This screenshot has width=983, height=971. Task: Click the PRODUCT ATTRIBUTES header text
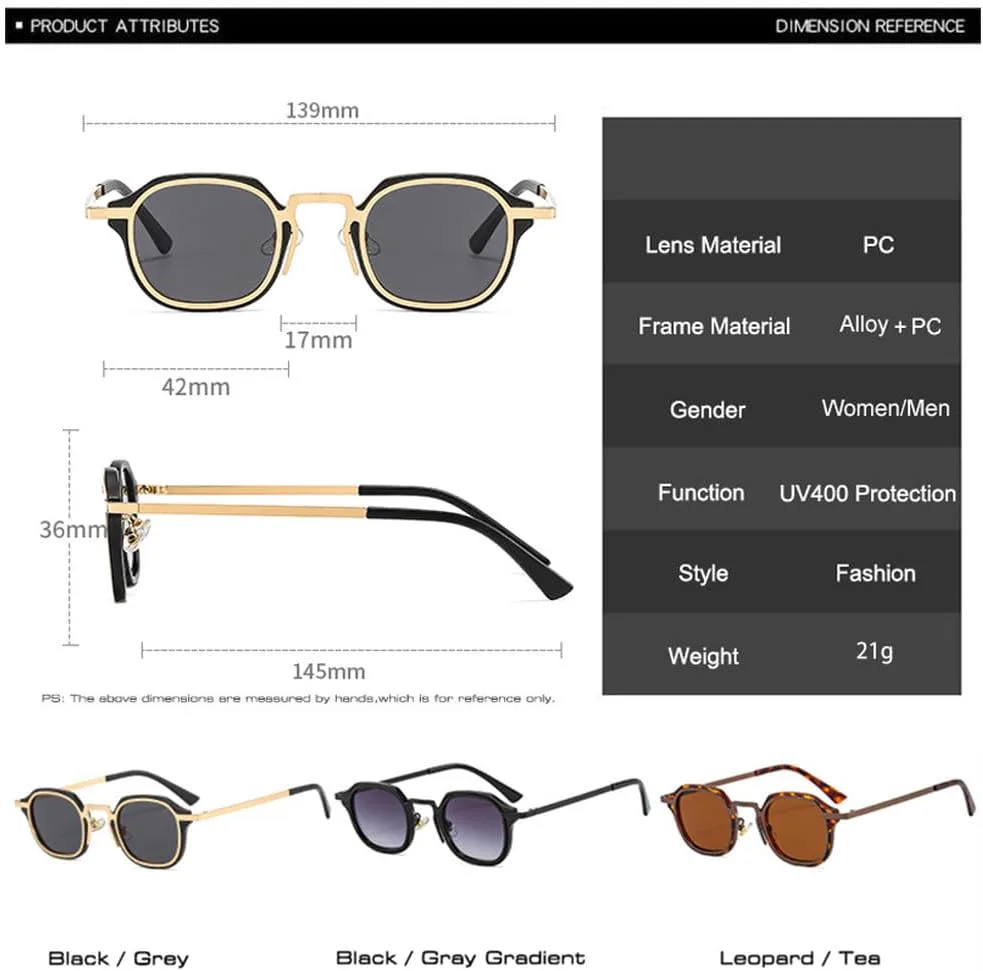(124, 26)
